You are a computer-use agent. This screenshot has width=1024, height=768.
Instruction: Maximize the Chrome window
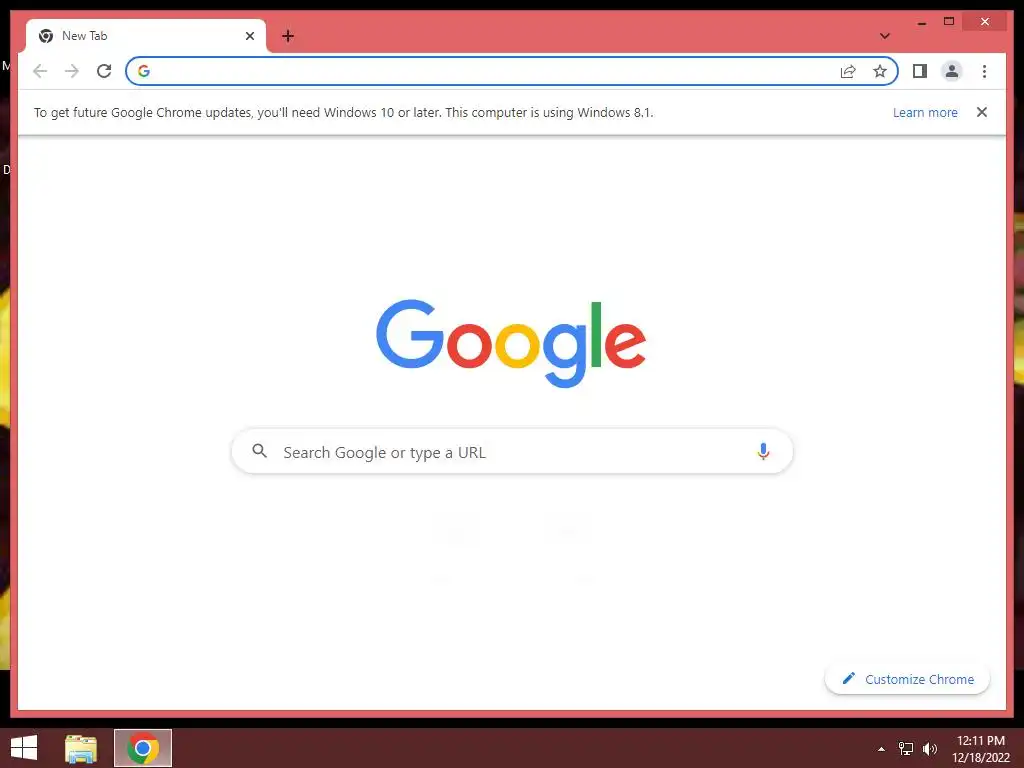(949, 22)
